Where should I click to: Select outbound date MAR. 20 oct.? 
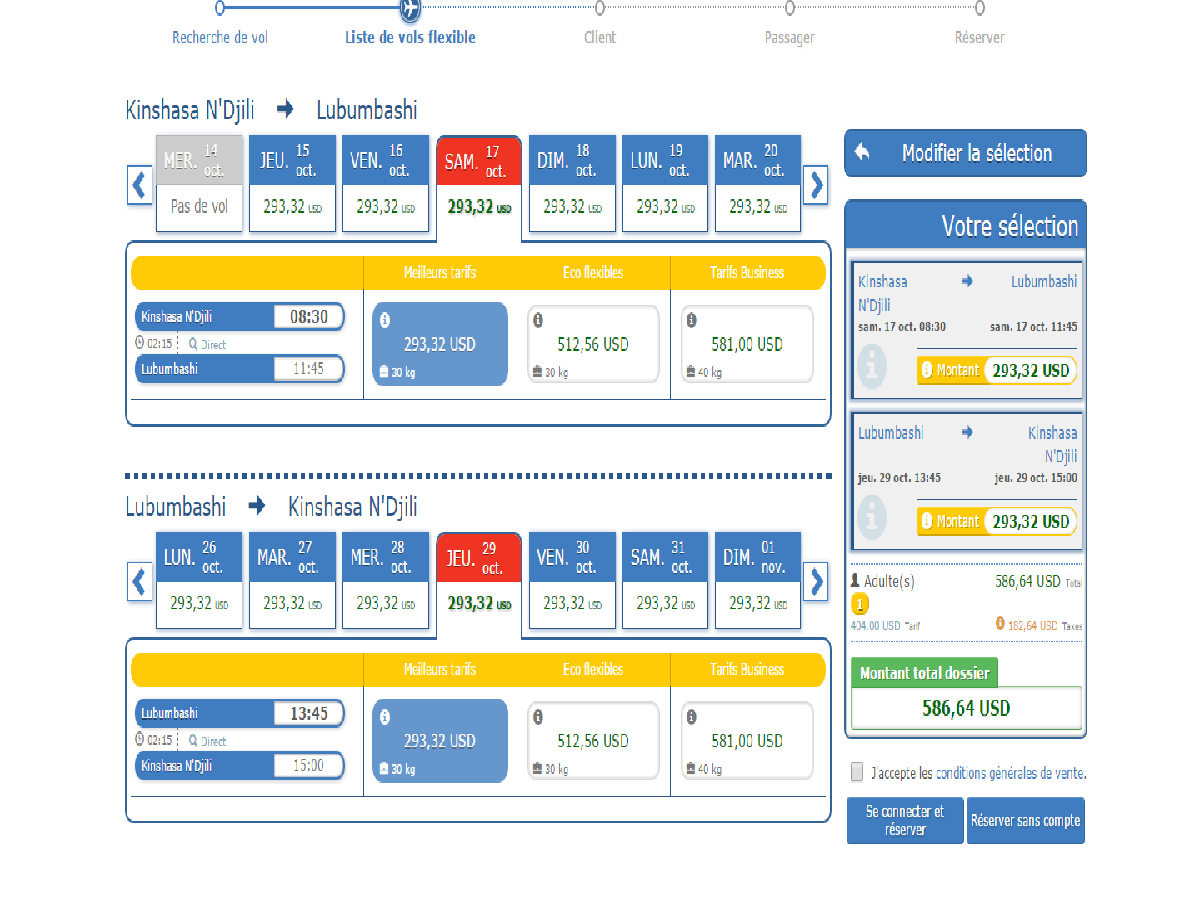(758, 184)
